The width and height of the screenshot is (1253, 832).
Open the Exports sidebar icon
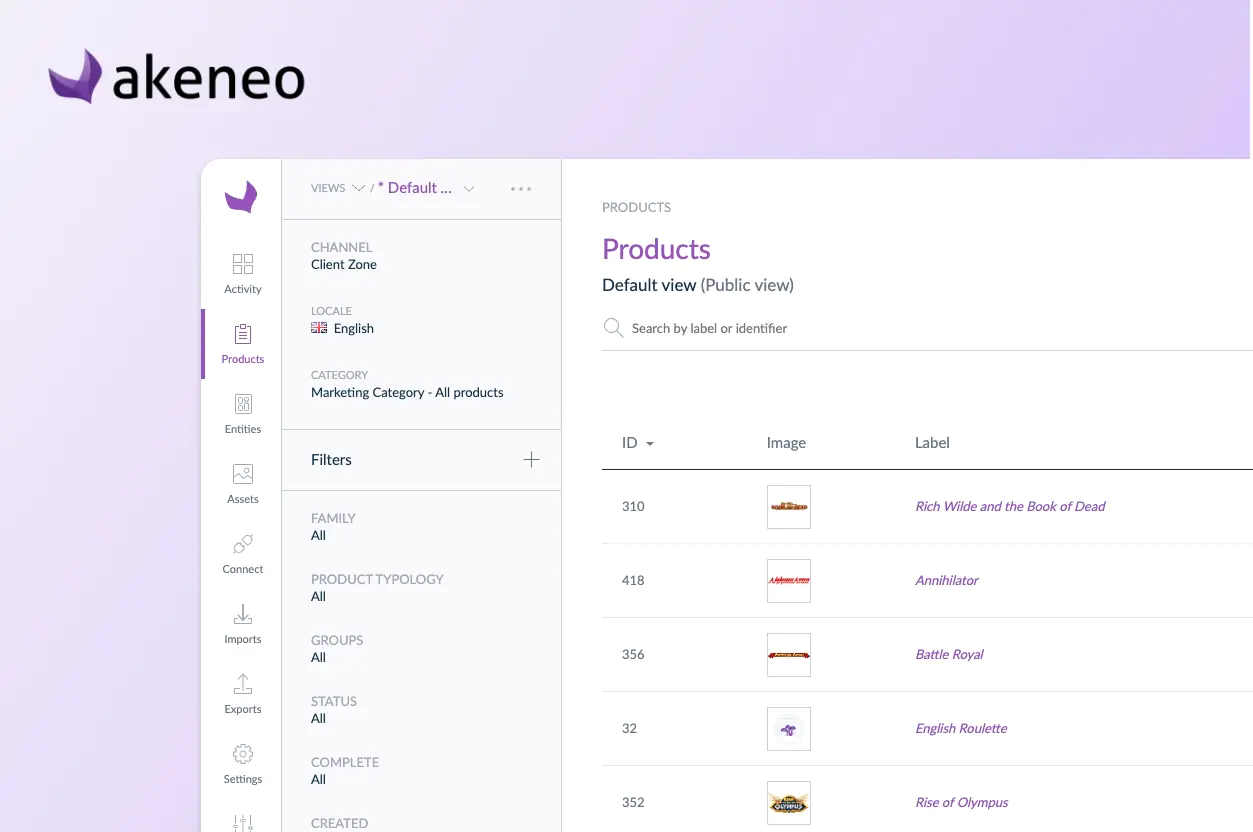(x=243, y=684)
